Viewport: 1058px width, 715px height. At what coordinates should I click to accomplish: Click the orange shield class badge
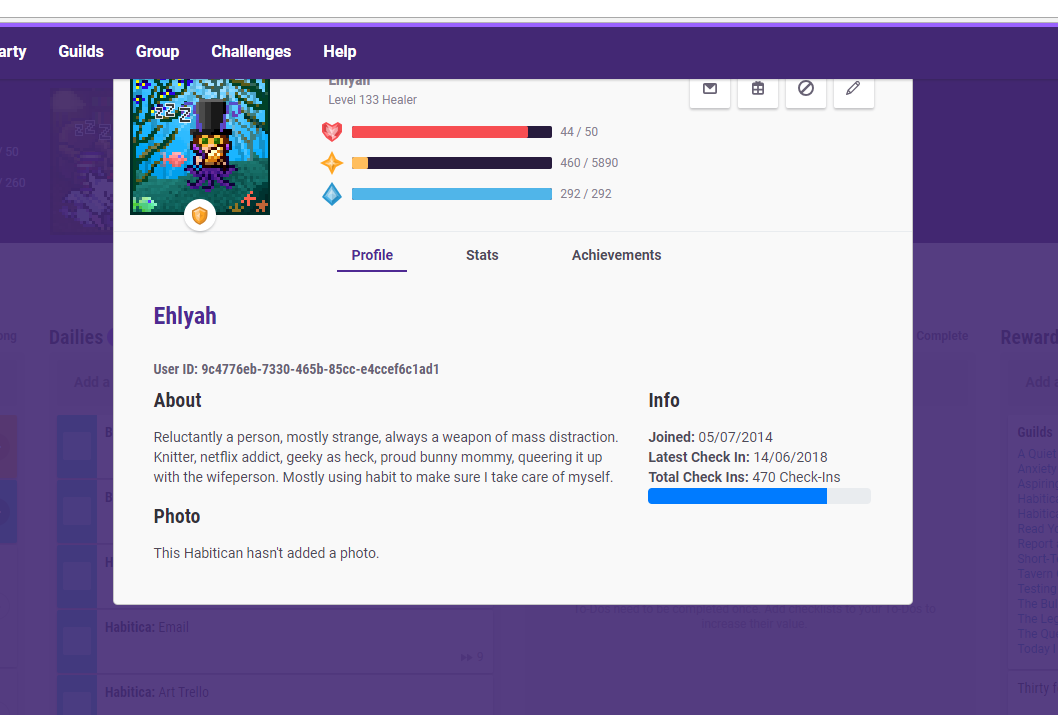pyautogui.click(x=199, y=215)
